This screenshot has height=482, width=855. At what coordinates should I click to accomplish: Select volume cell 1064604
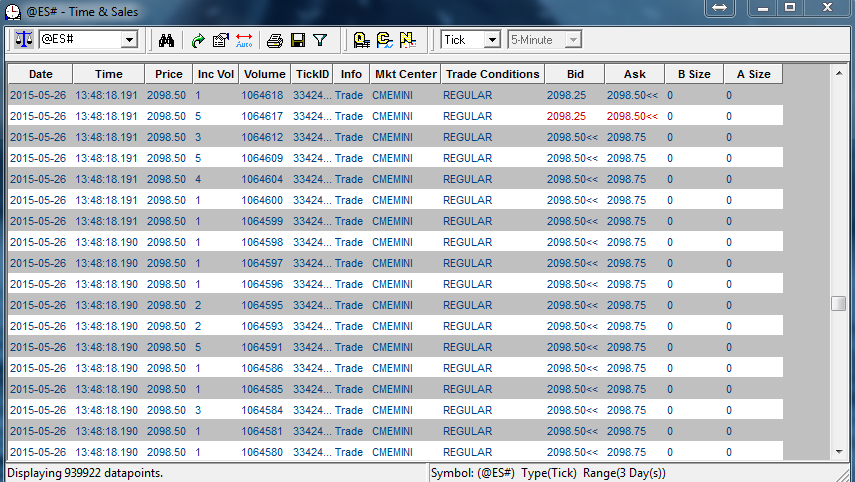pyautogui.click(x=262, y=179)
